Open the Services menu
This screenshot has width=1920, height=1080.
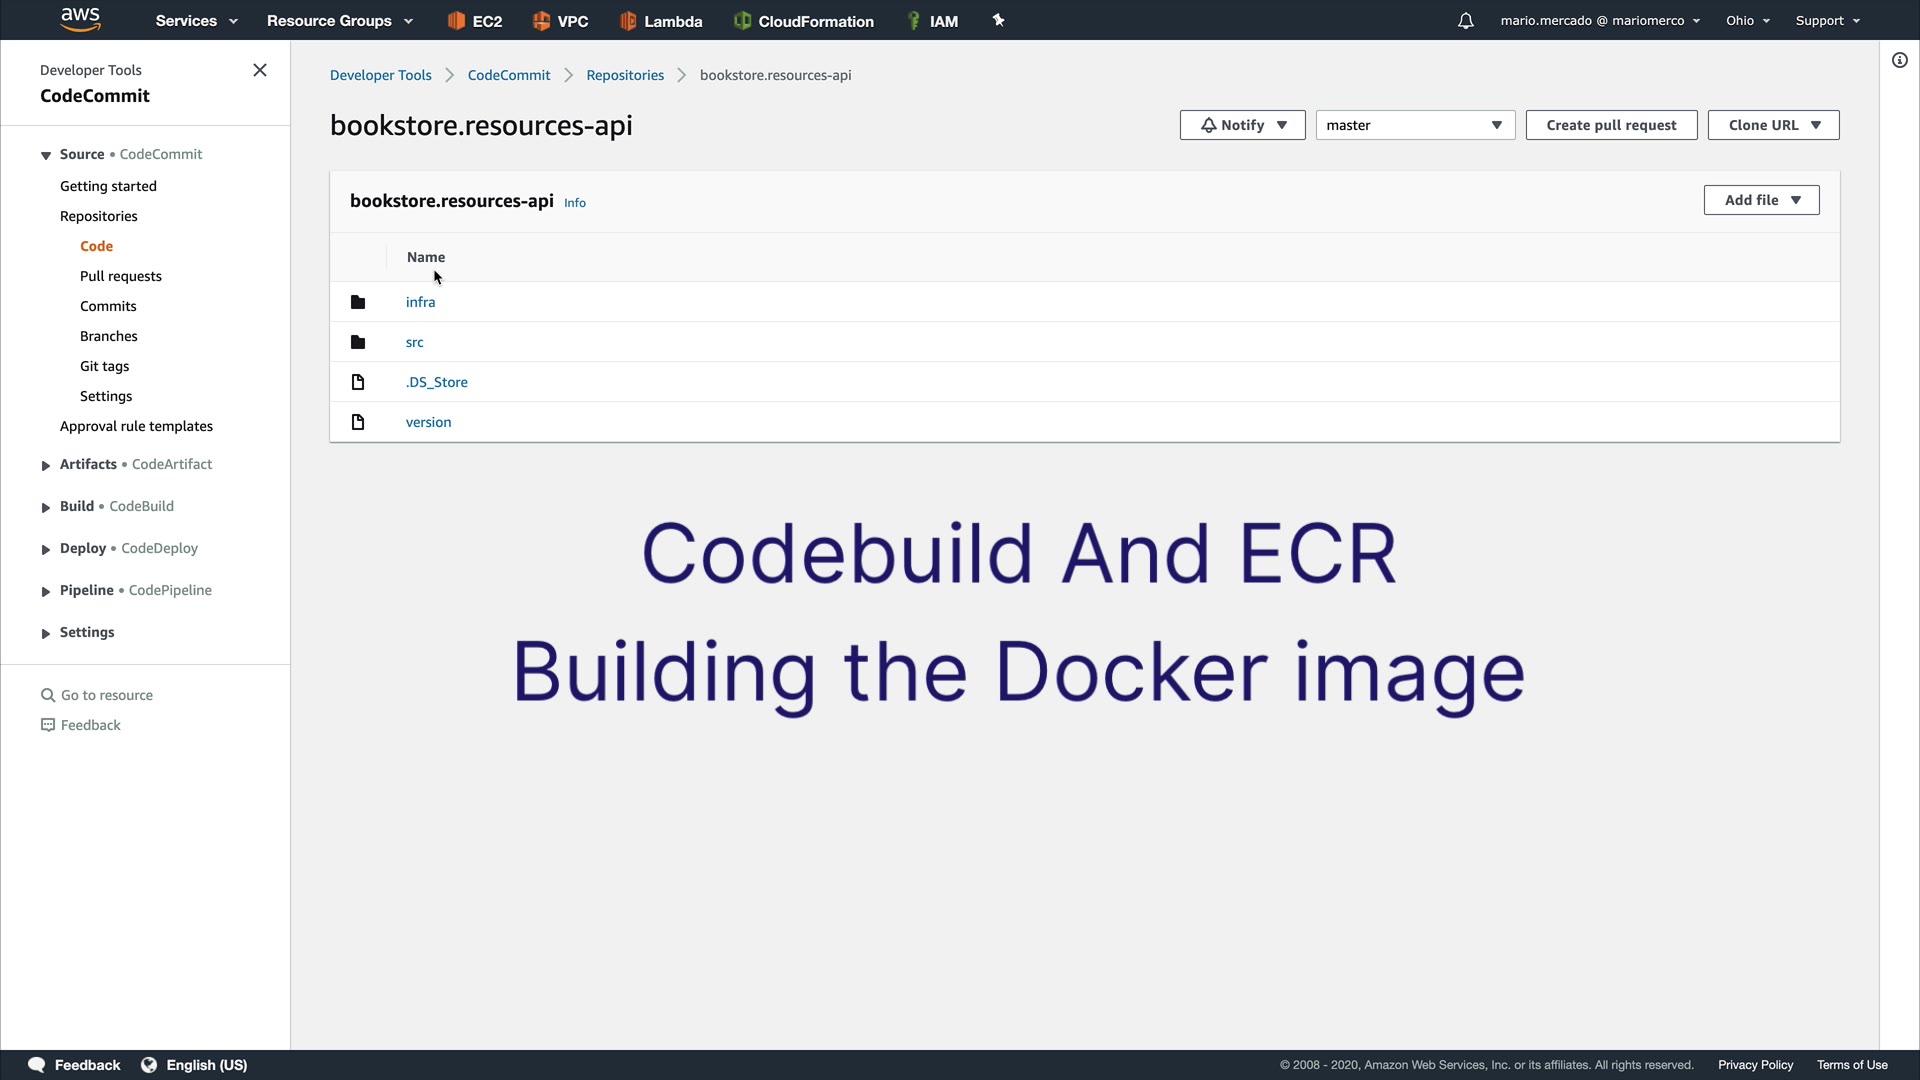[x=196, y=21]
